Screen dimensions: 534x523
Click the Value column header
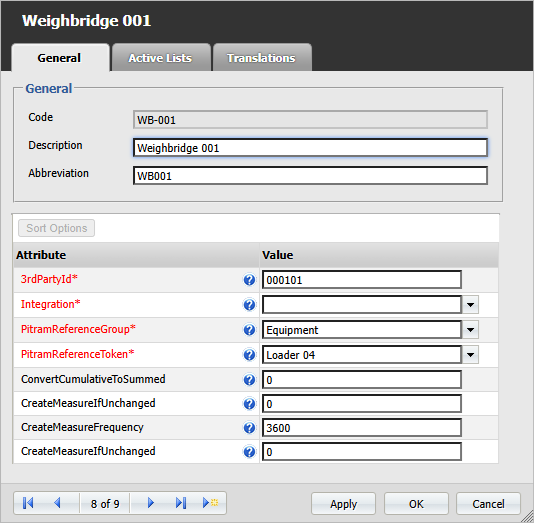pyautogui.click(x=379, y=255)
